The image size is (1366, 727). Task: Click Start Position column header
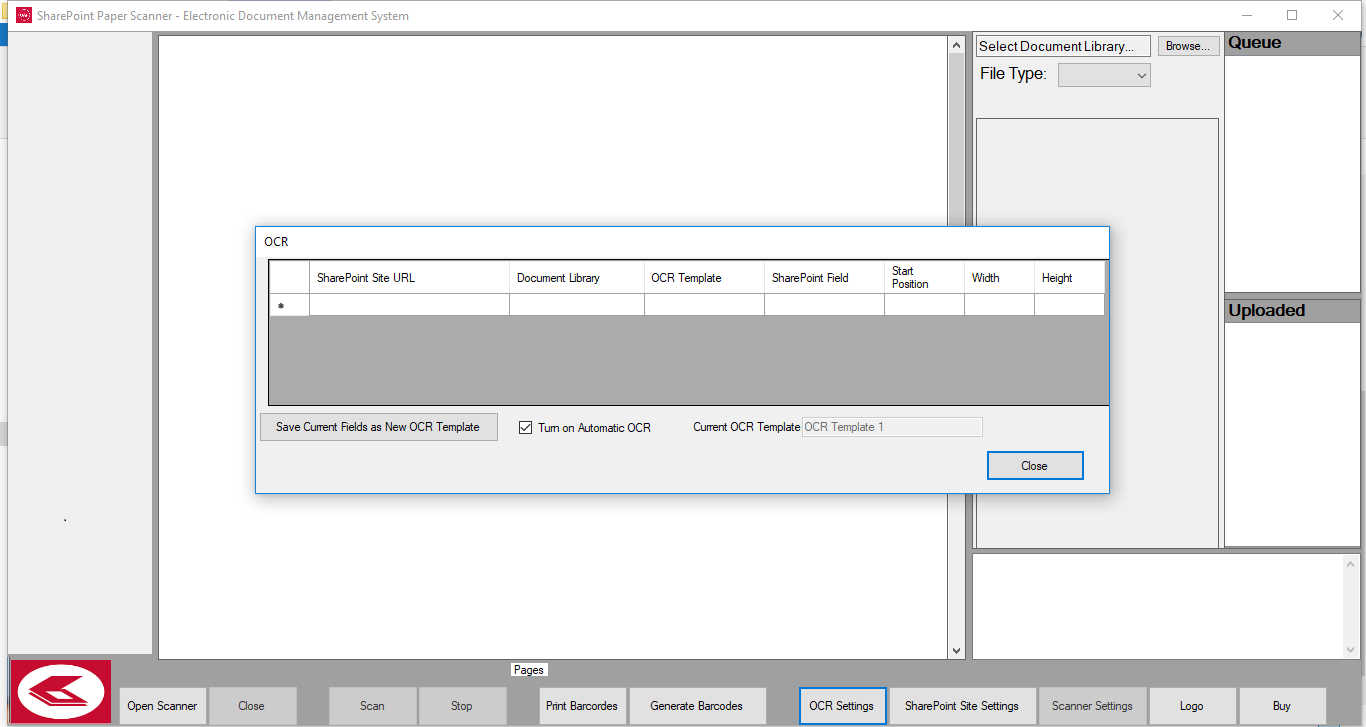pyautogui.click(x=924, y=278)
